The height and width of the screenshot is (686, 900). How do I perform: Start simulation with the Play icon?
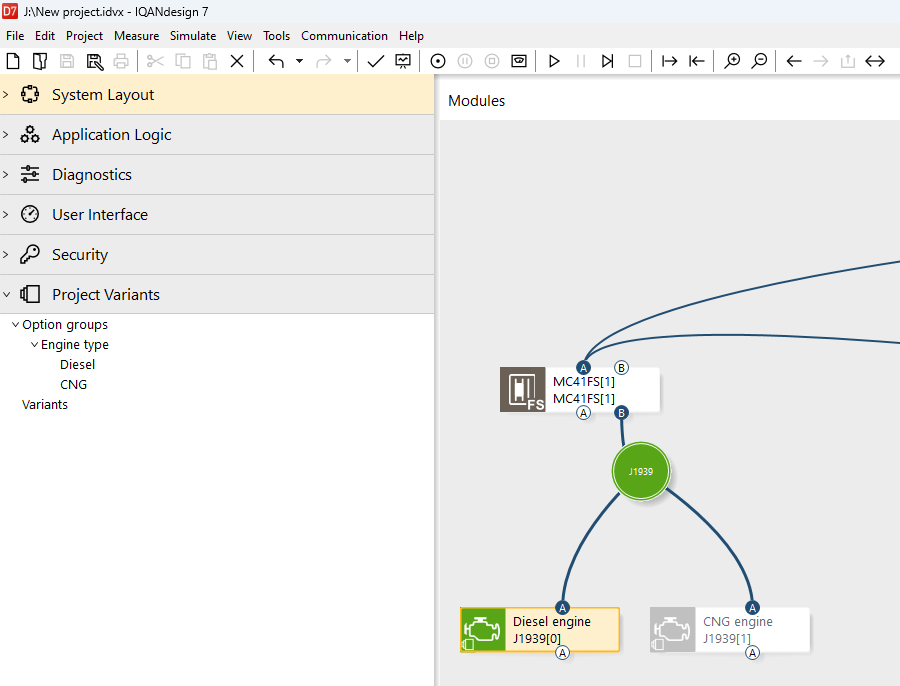tap(554, 61)
